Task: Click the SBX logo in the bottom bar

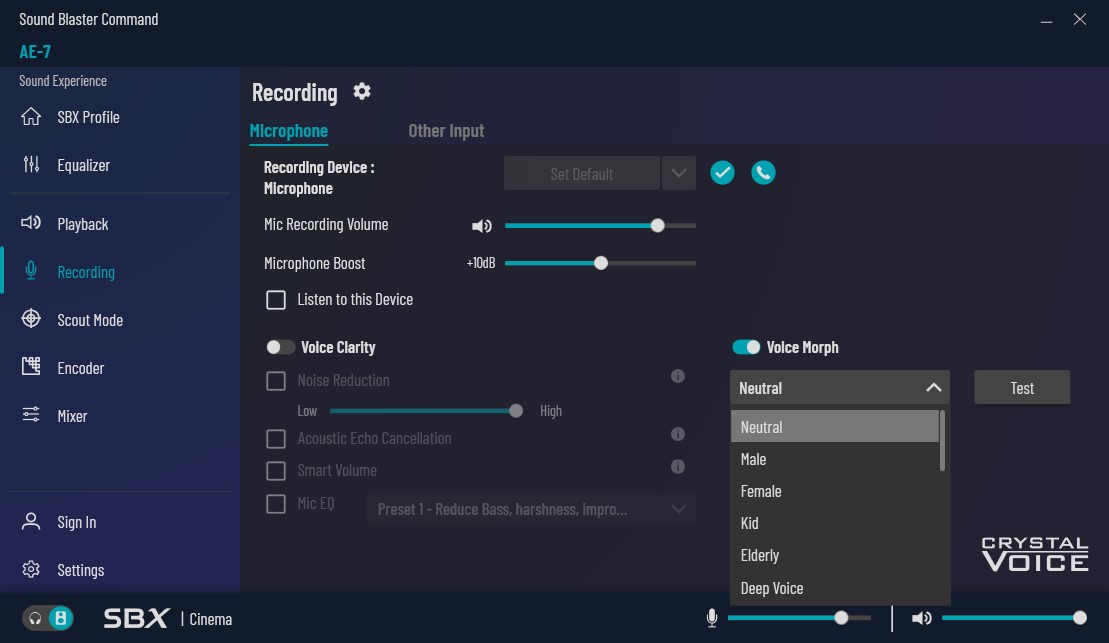Action: [137, 618]
